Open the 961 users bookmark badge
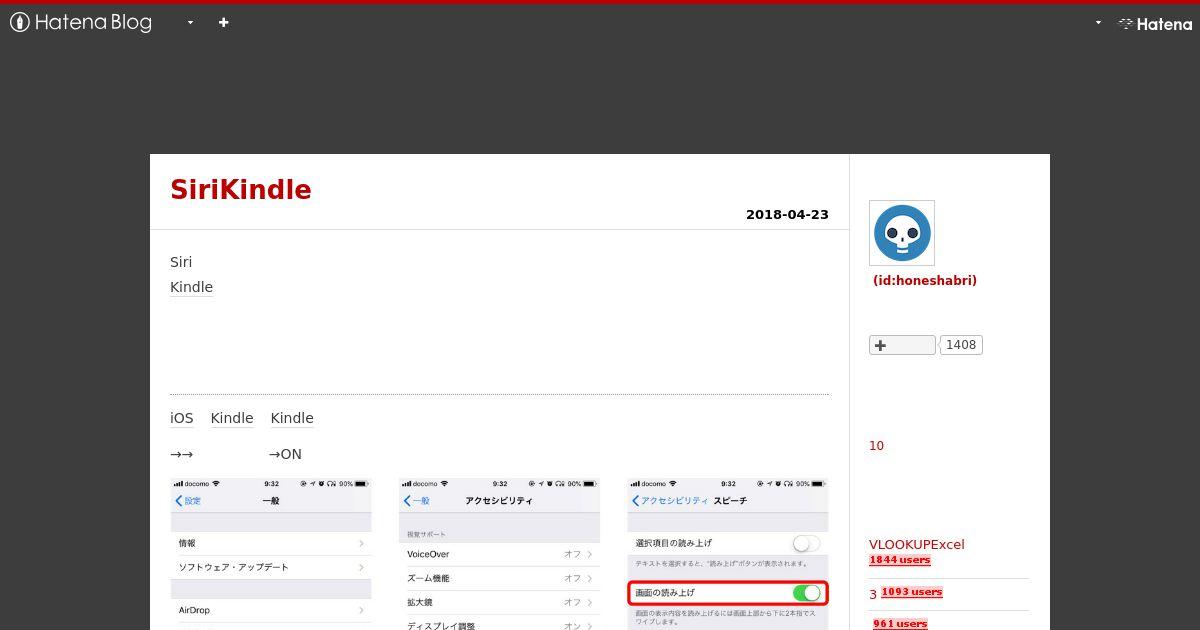The height and width of the screenshot is (630, 1200). pyautogui.click(x=900, y=624)
